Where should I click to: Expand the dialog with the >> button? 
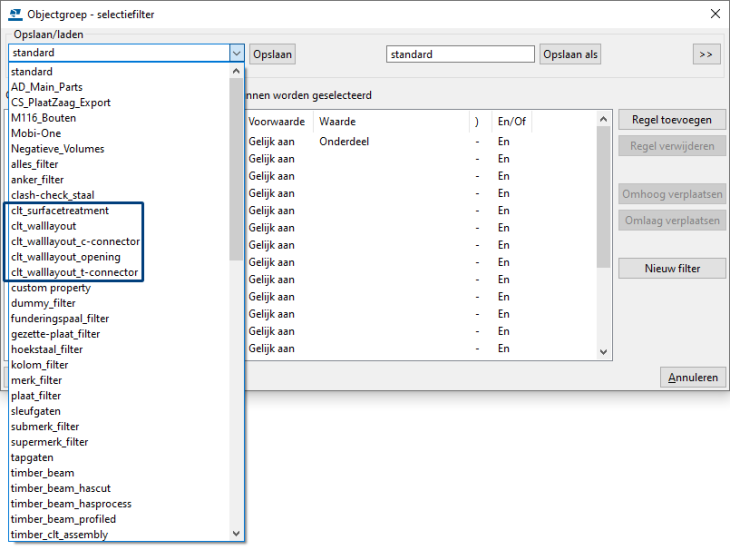[706, 54]
